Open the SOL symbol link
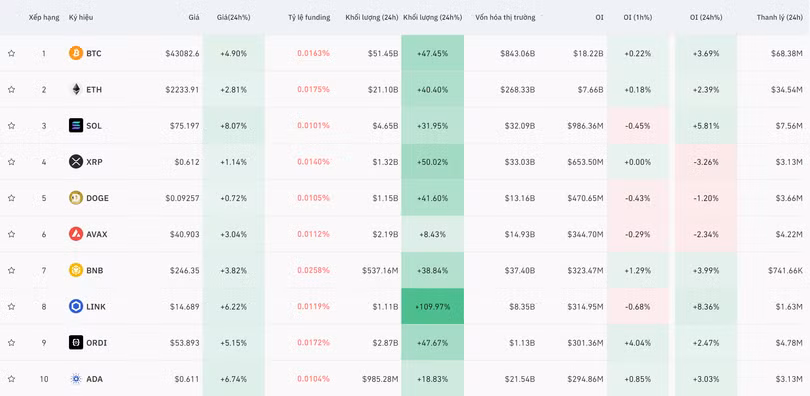The image size is (810, 396). (94, 125)
